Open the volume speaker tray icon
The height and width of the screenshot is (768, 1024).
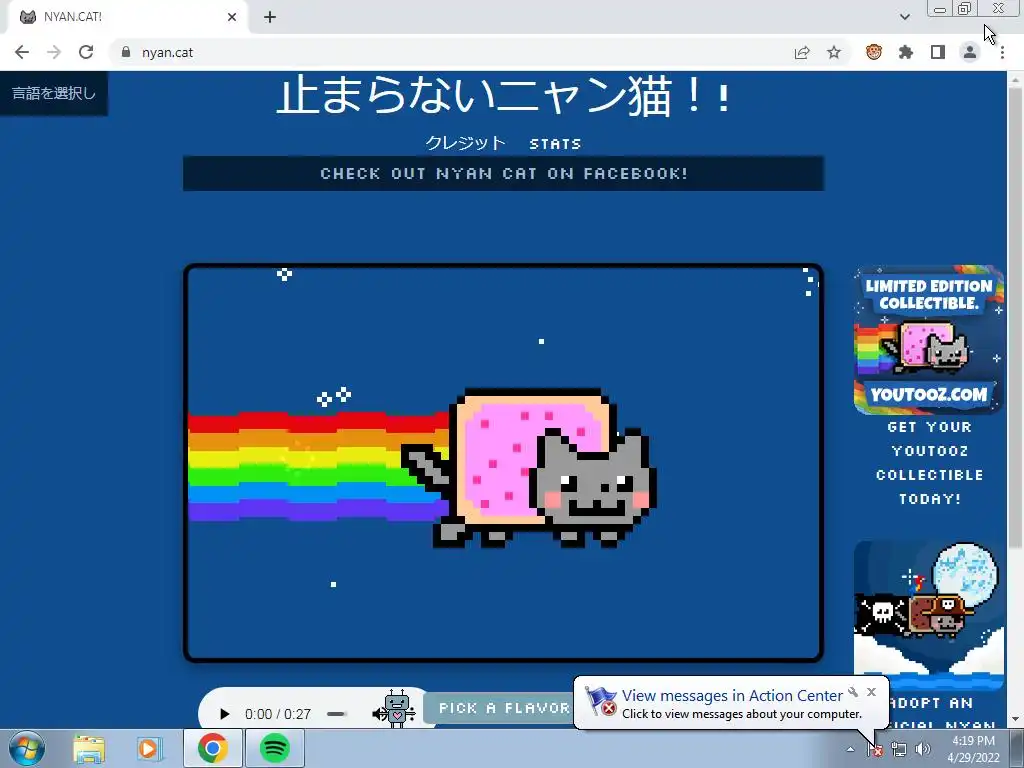[922, 749]
